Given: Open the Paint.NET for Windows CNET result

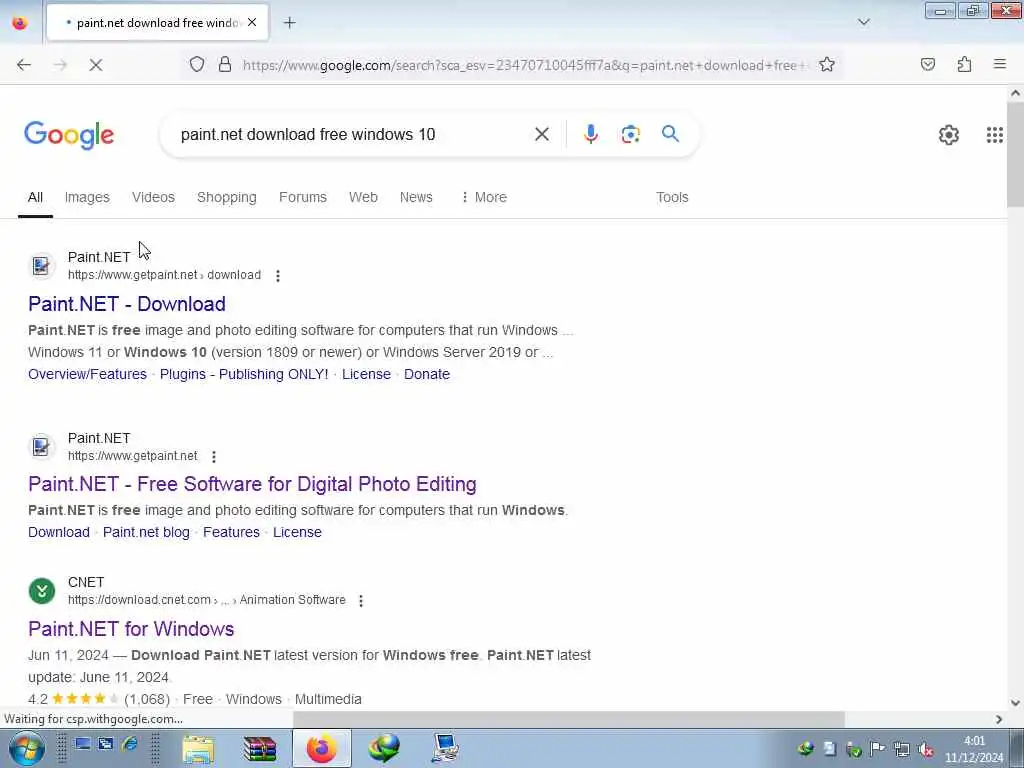Looking at the screenshot, I should click(131, 629).
